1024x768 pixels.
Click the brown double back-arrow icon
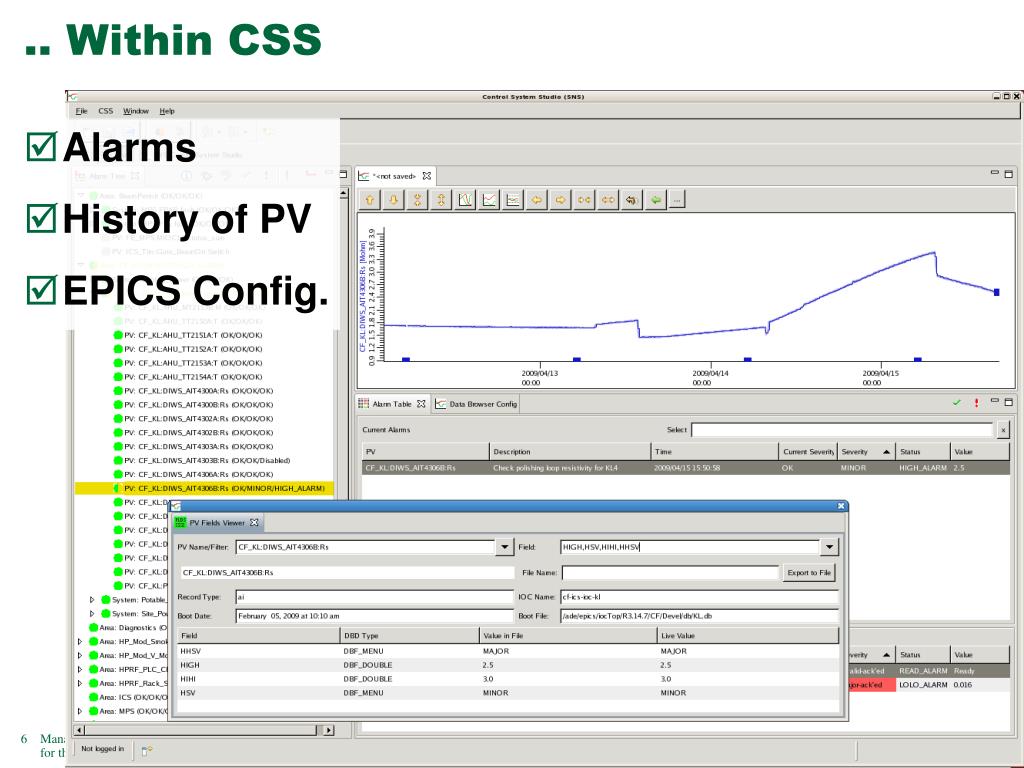632,200
